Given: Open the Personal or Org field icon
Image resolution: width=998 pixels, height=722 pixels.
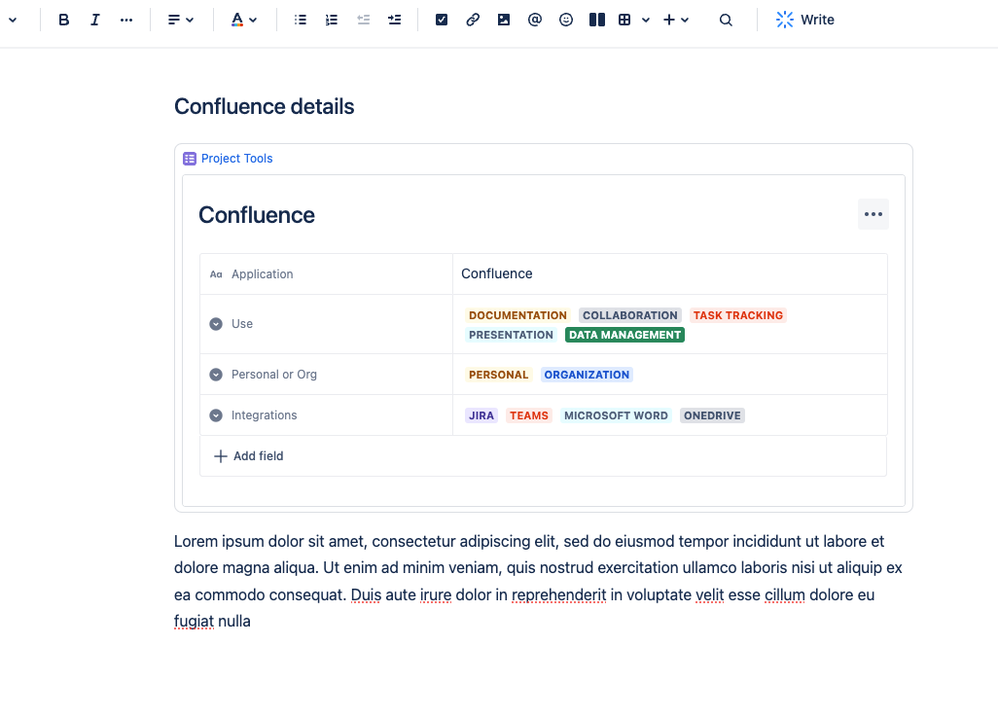Looking at the screenshot, I should pyautogui.click(x=216, y=374).
